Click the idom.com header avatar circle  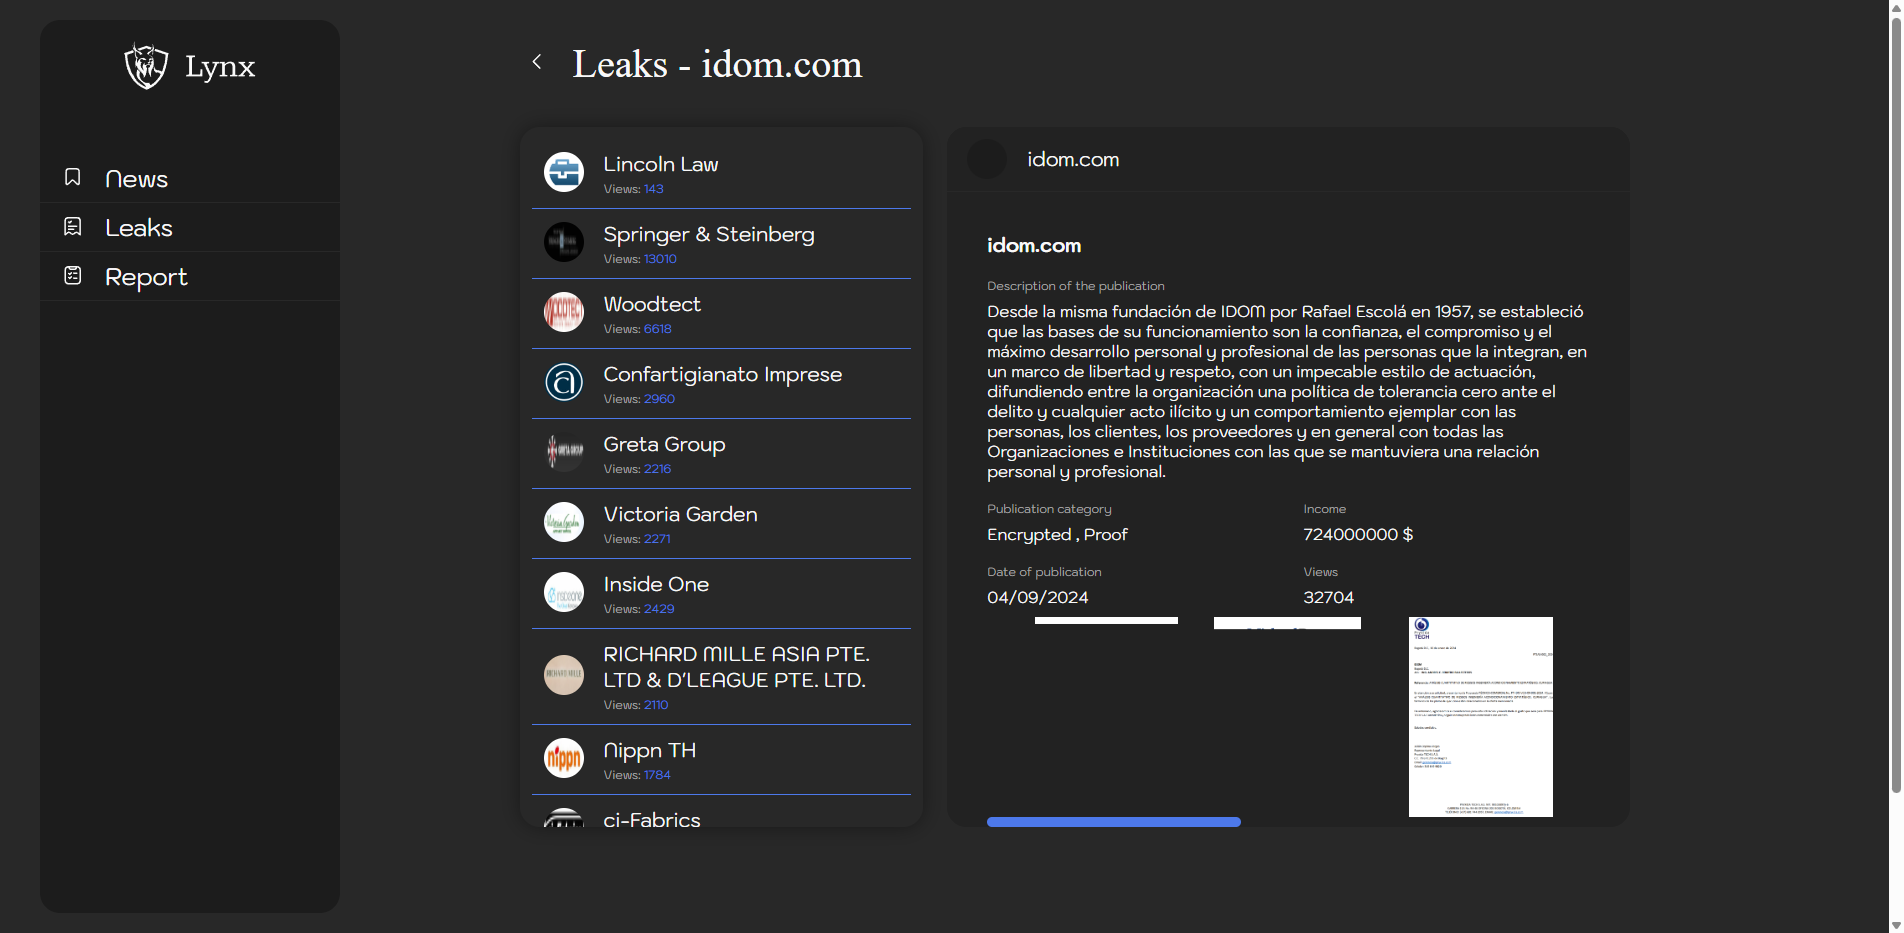tap(987, 160)
